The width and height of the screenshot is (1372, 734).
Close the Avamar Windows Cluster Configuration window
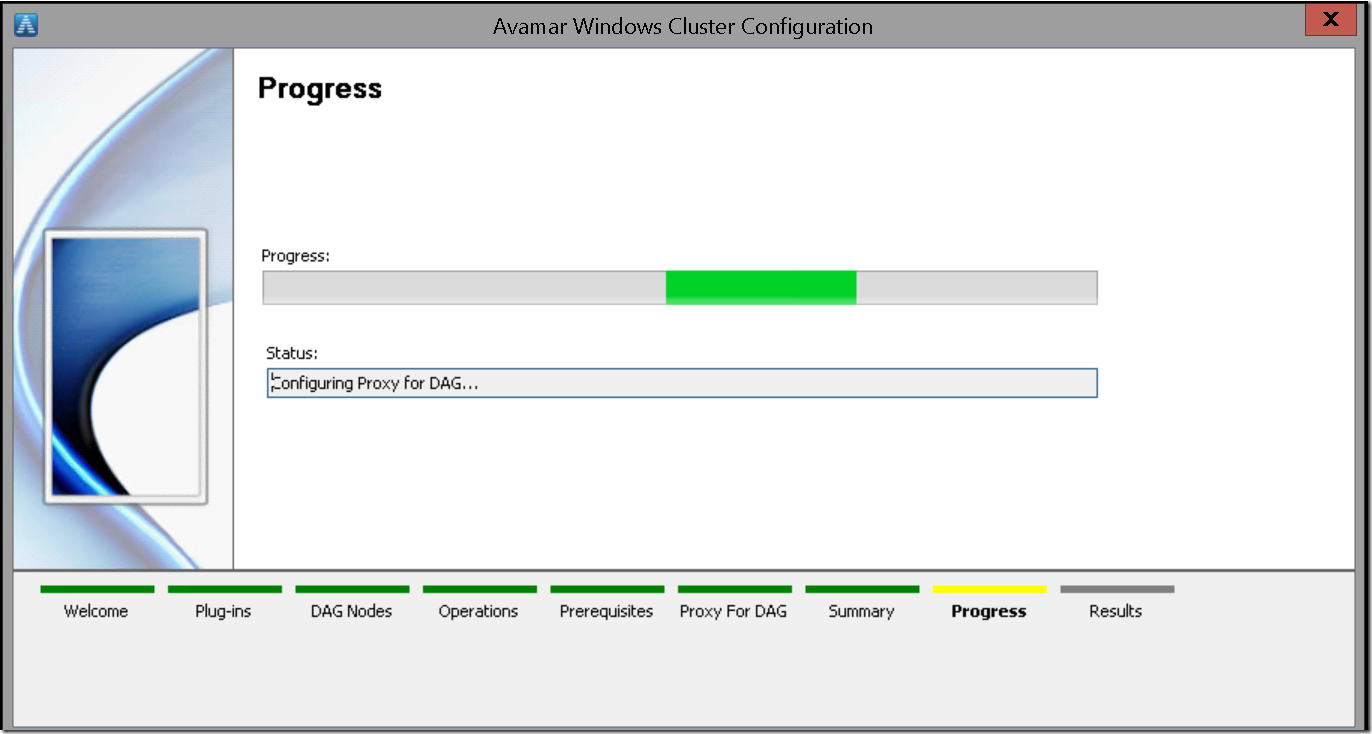[1331, 20]
